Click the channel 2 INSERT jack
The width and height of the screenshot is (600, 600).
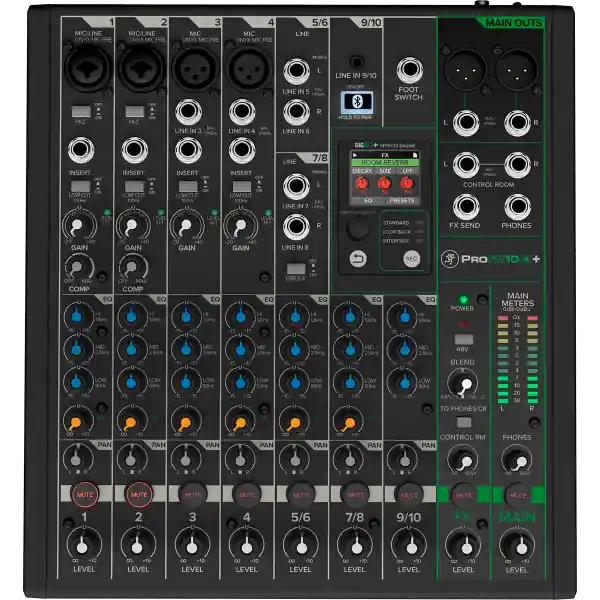pyautogui.click(x=134, y=150)
